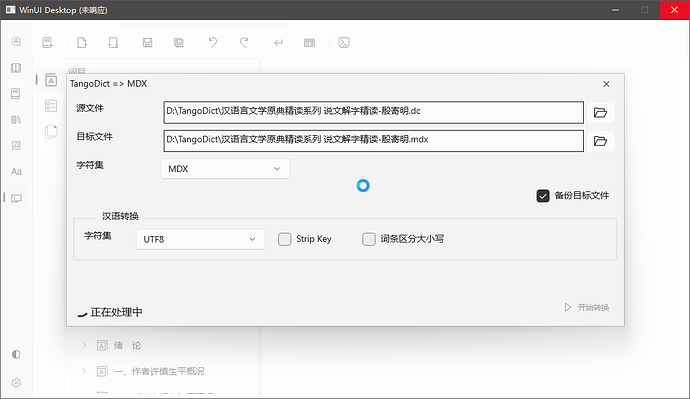Select the entry page A icon in panel

(51, 80)
